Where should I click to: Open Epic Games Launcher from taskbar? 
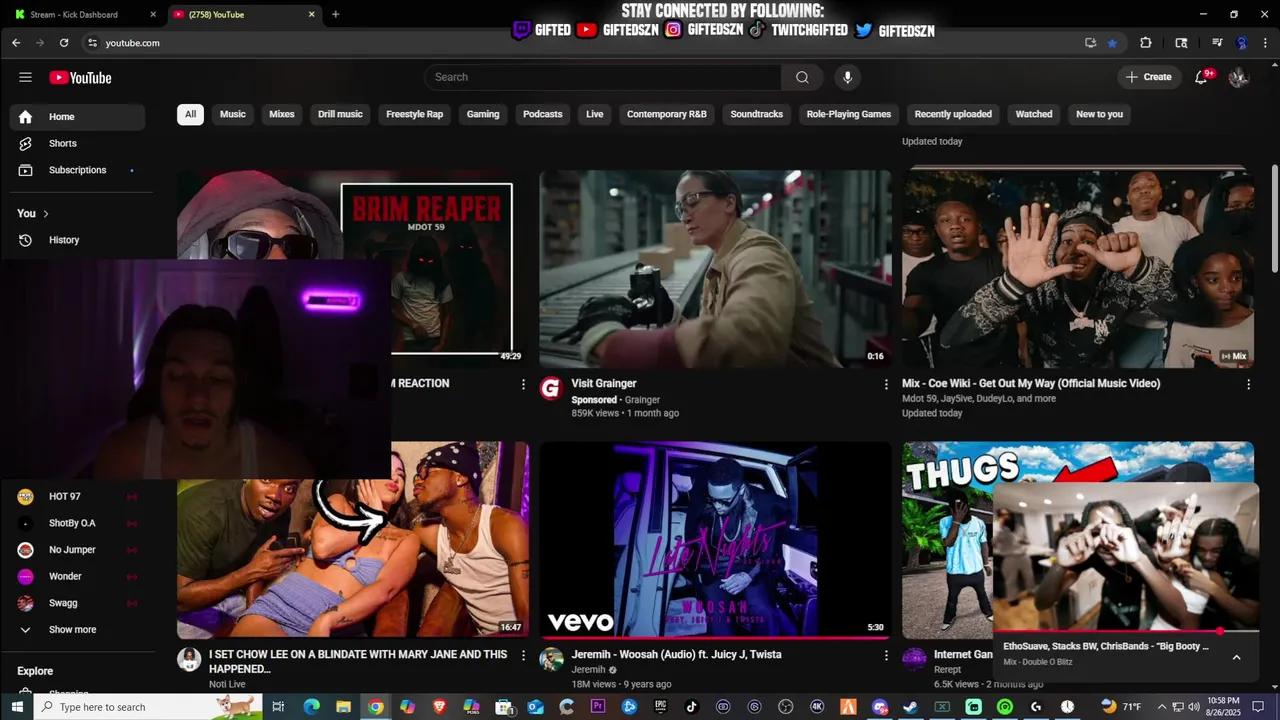point(660,707)
